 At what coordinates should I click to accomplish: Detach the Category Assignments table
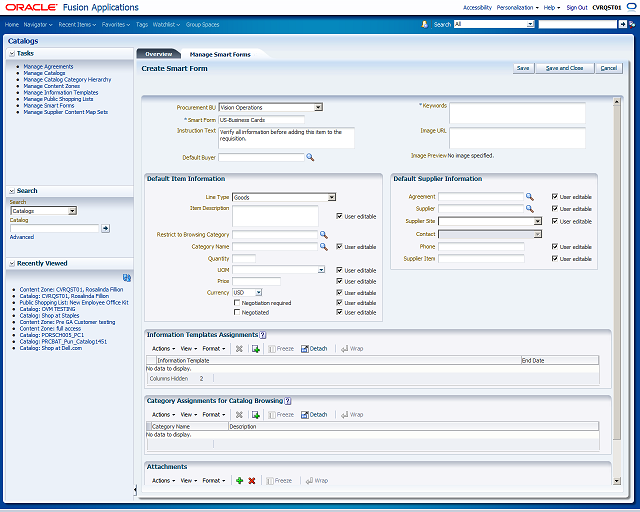coord(314,415)
